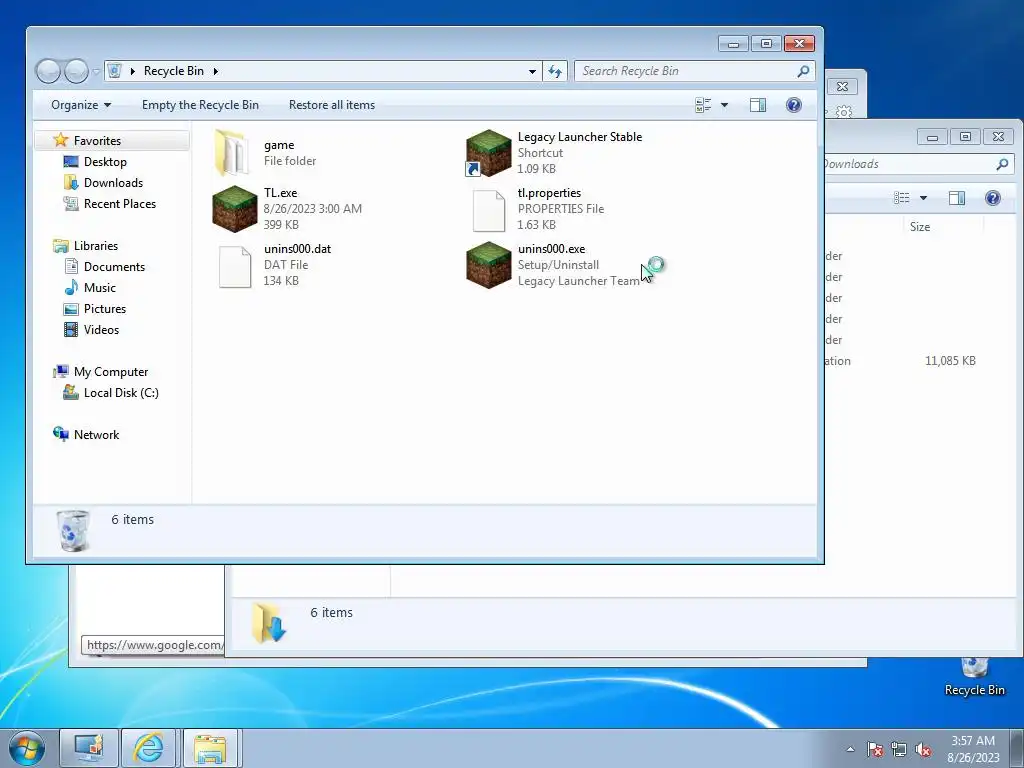Open the Start menu

point(27,748)
